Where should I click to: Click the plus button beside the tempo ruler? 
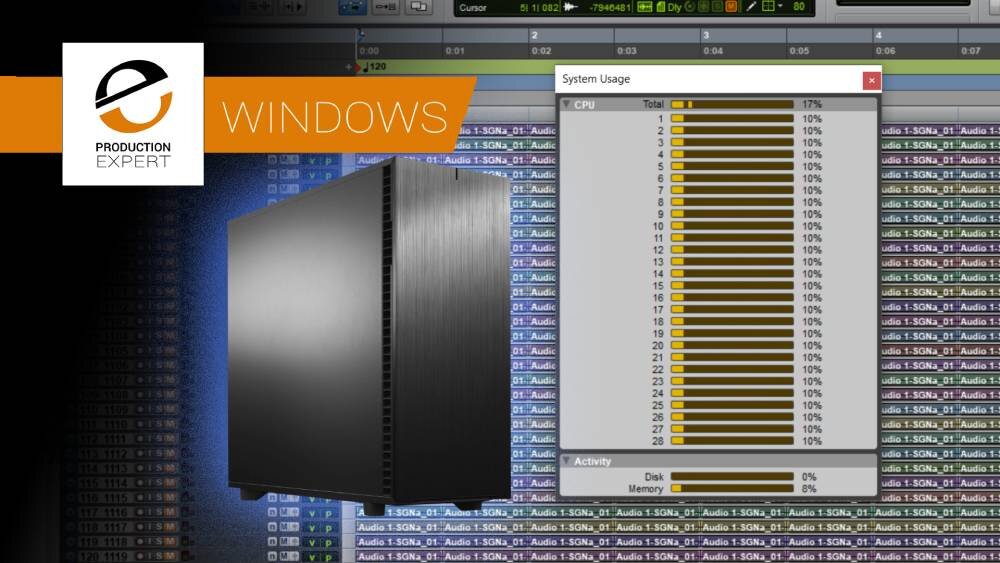coord(348,66)
